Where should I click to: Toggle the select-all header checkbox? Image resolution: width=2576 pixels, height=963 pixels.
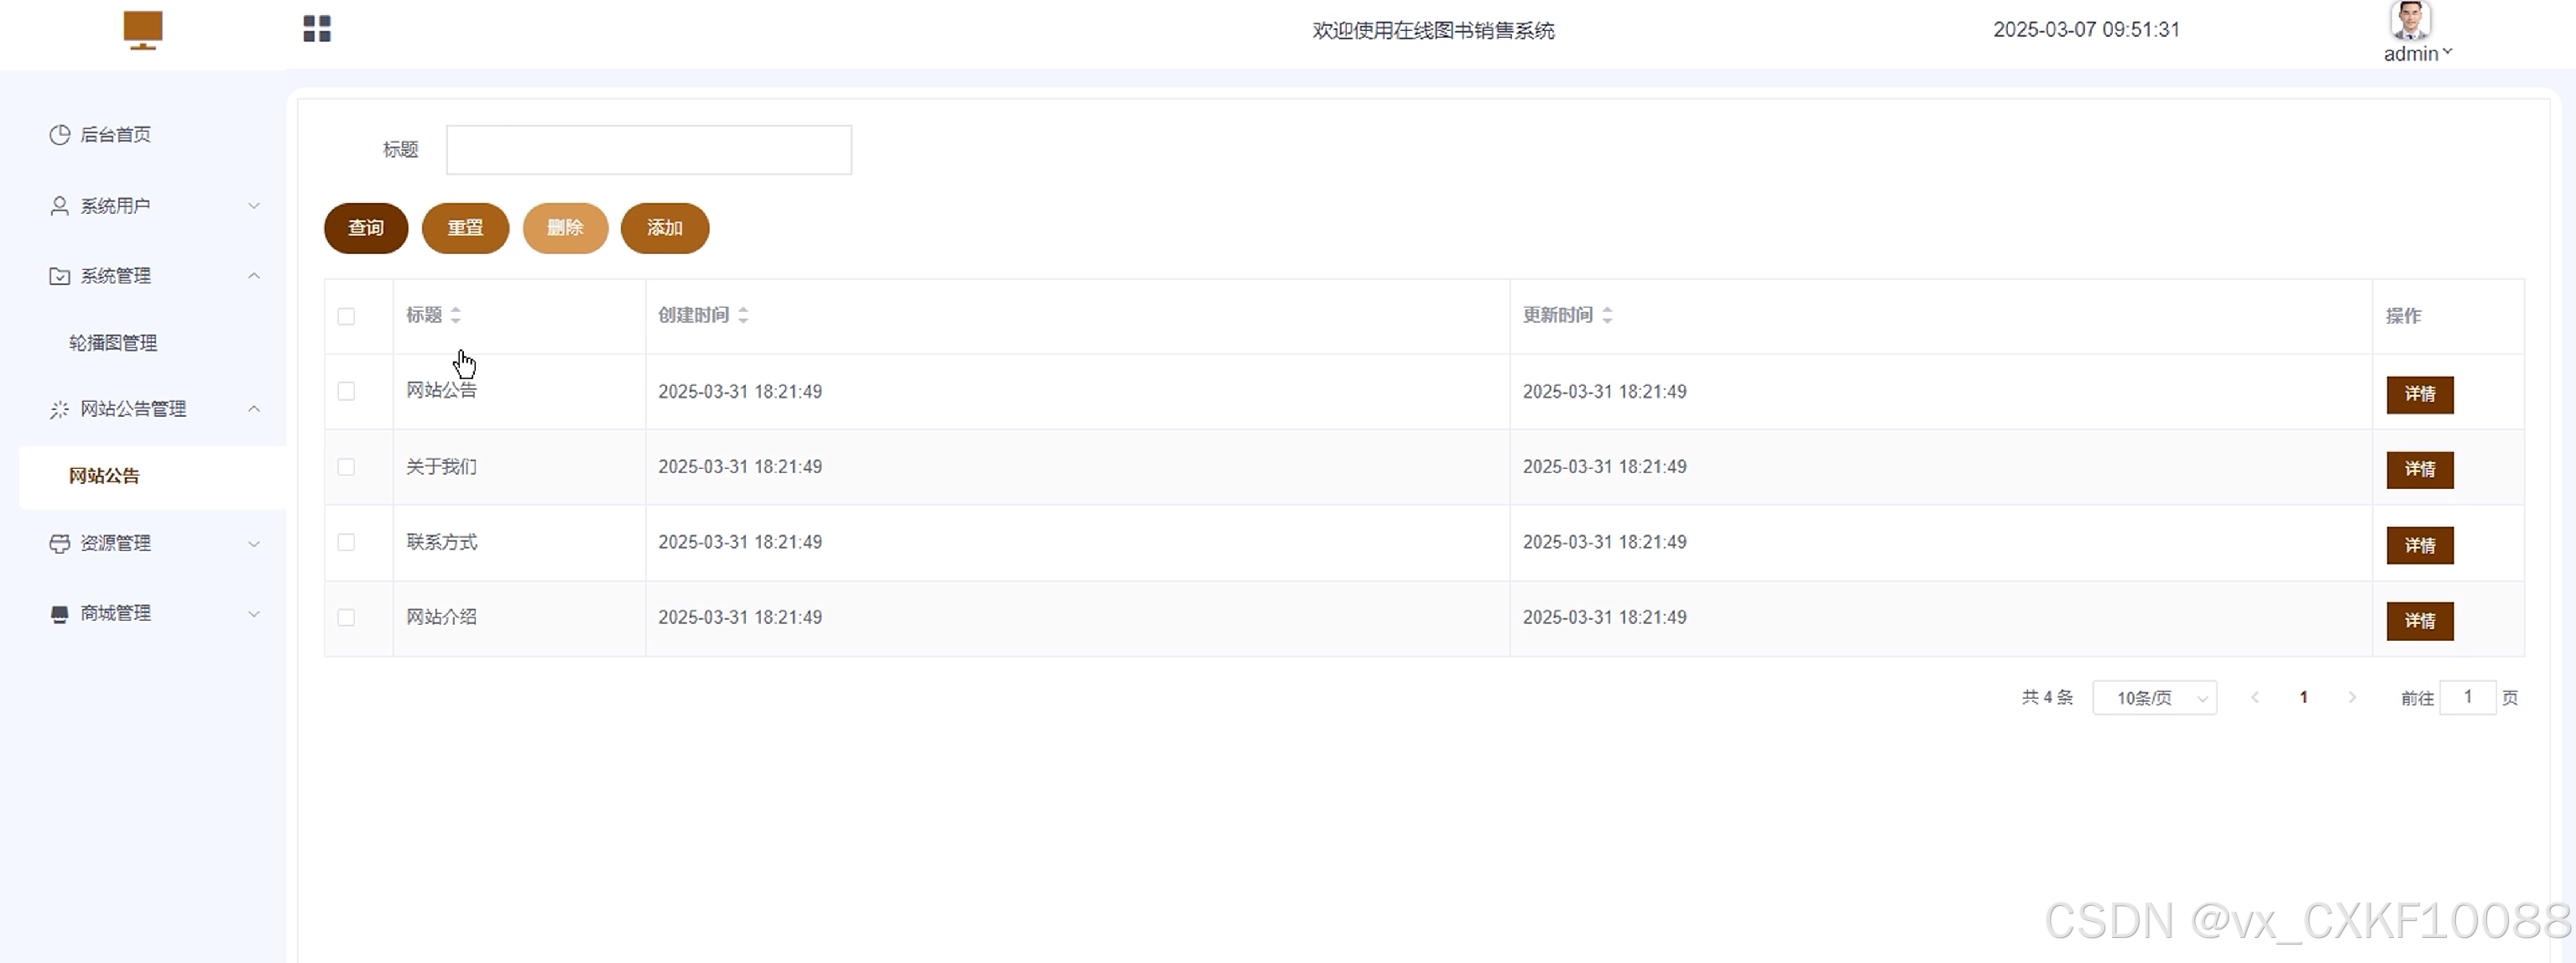coord(346,316)
